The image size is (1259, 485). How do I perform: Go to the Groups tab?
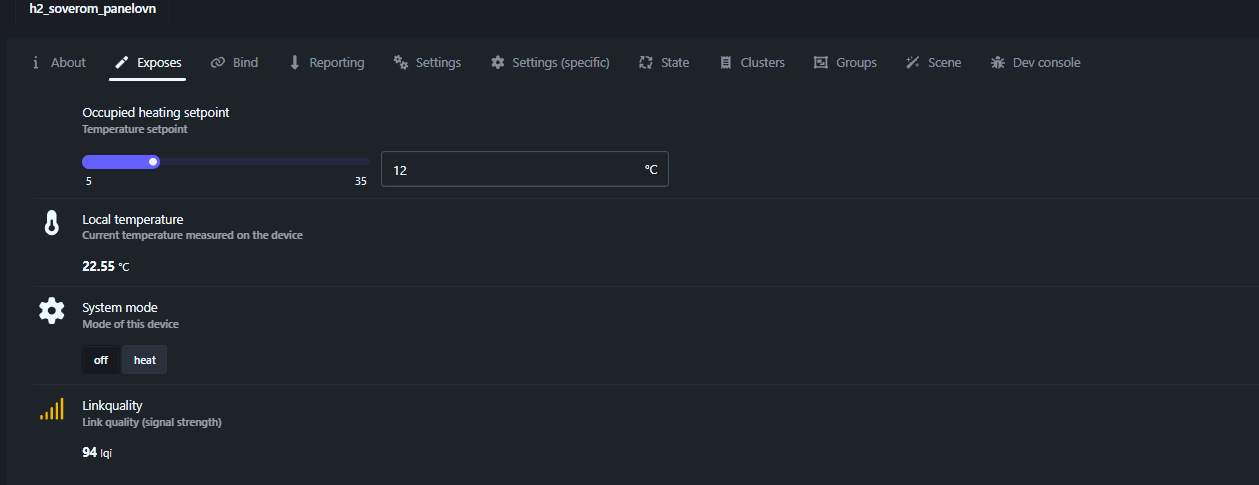click(x=845, y=63)
